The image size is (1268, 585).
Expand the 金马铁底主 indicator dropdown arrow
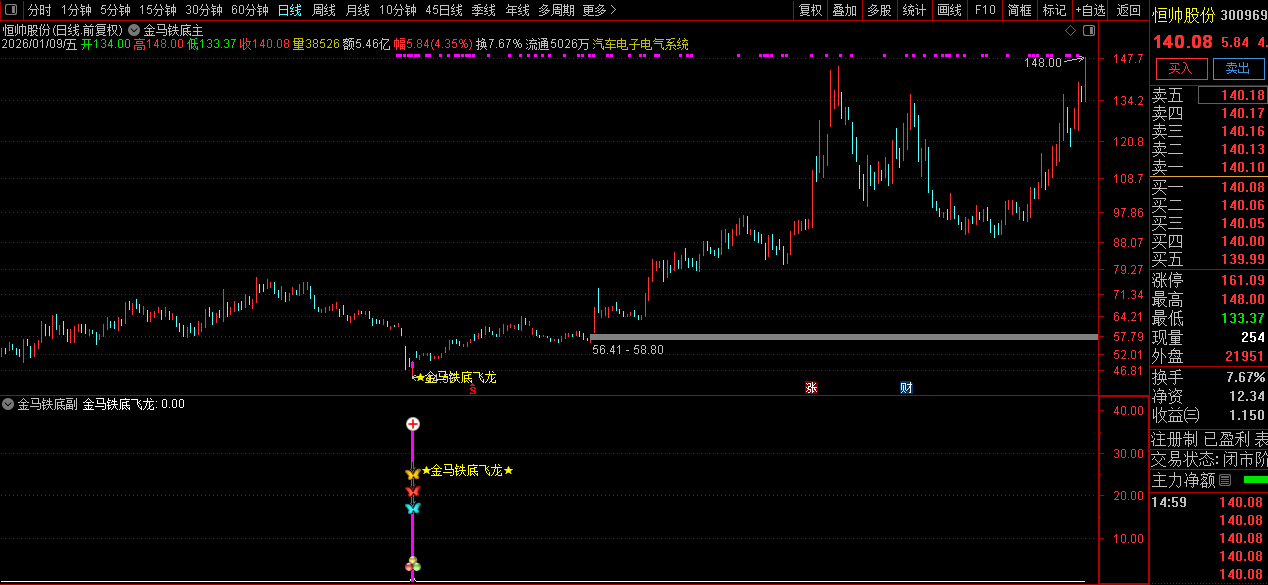pos(134,30)
